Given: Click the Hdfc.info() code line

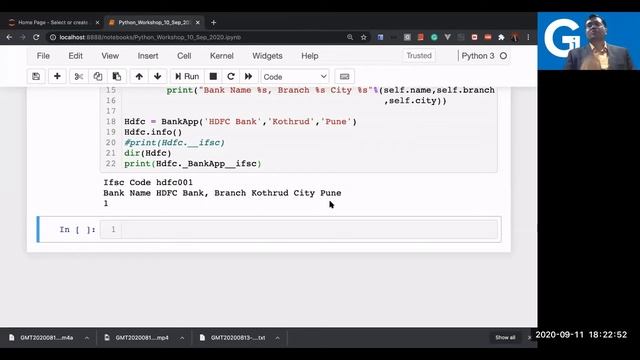Looking at the screenshot, I should (x=153, y=132).
